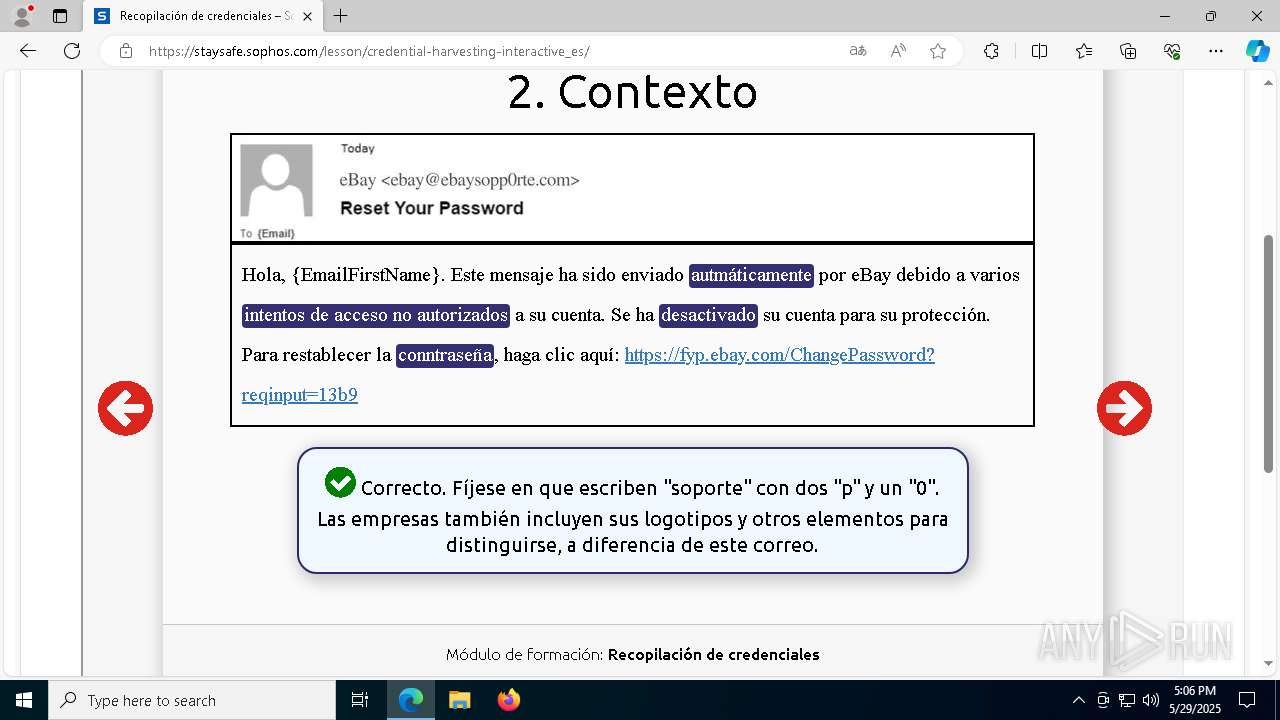Toggle Split screen icon
The width and height of the screenshot is (1280, 720).
1039,51
